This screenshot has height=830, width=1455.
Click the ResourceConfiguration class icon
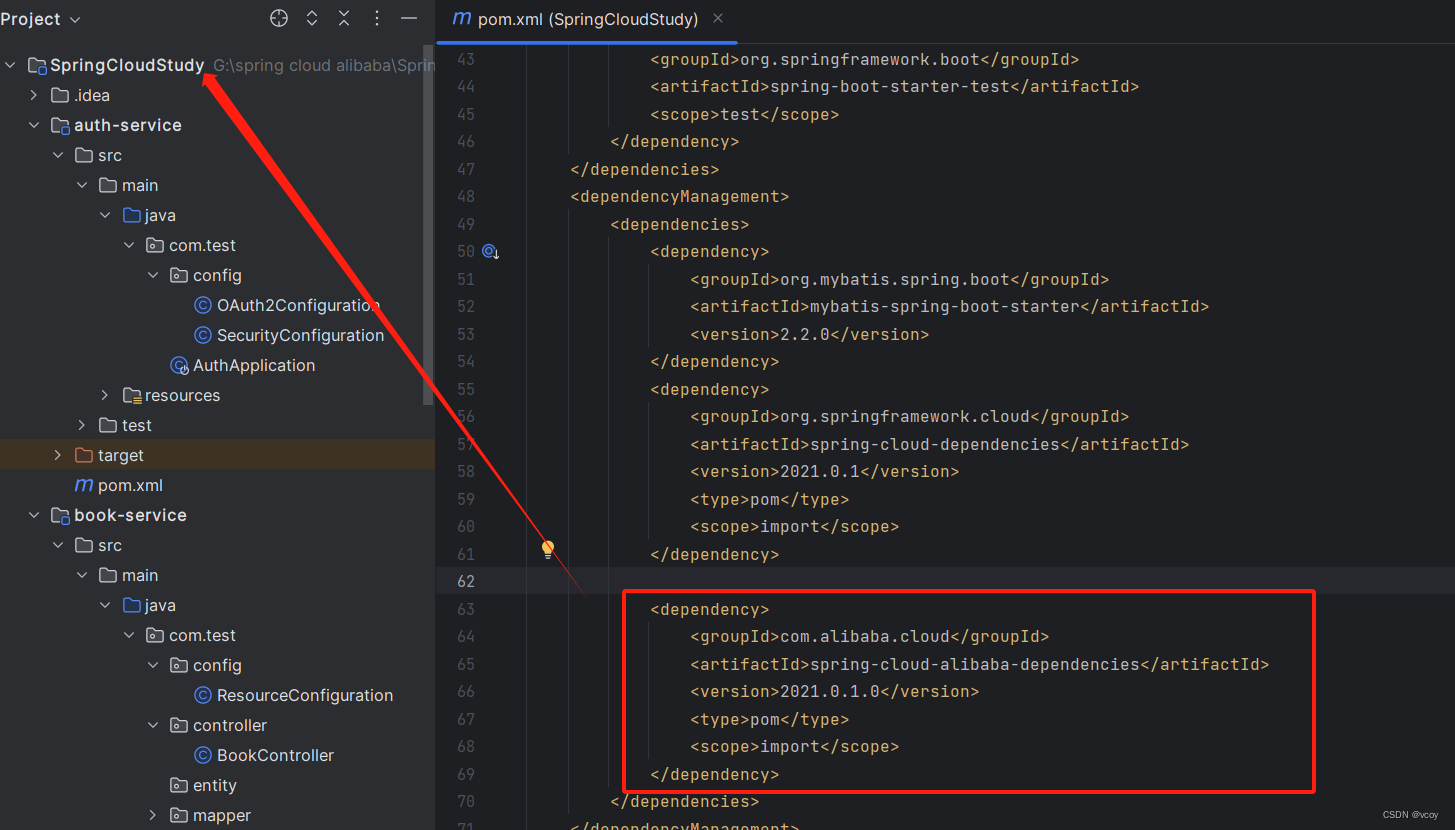[x=203, y=695]
